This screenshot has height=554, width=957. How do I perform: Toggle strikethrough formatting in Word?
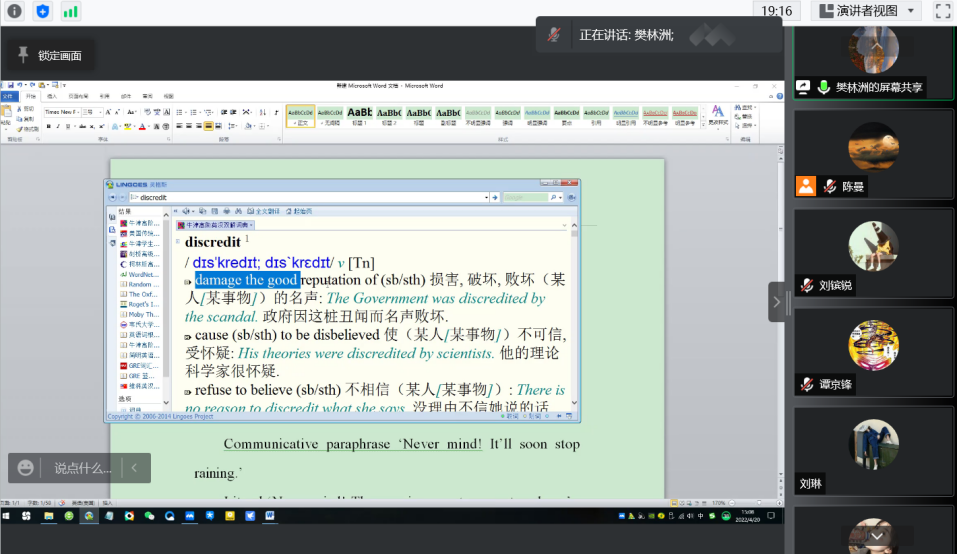pos(82,126)
